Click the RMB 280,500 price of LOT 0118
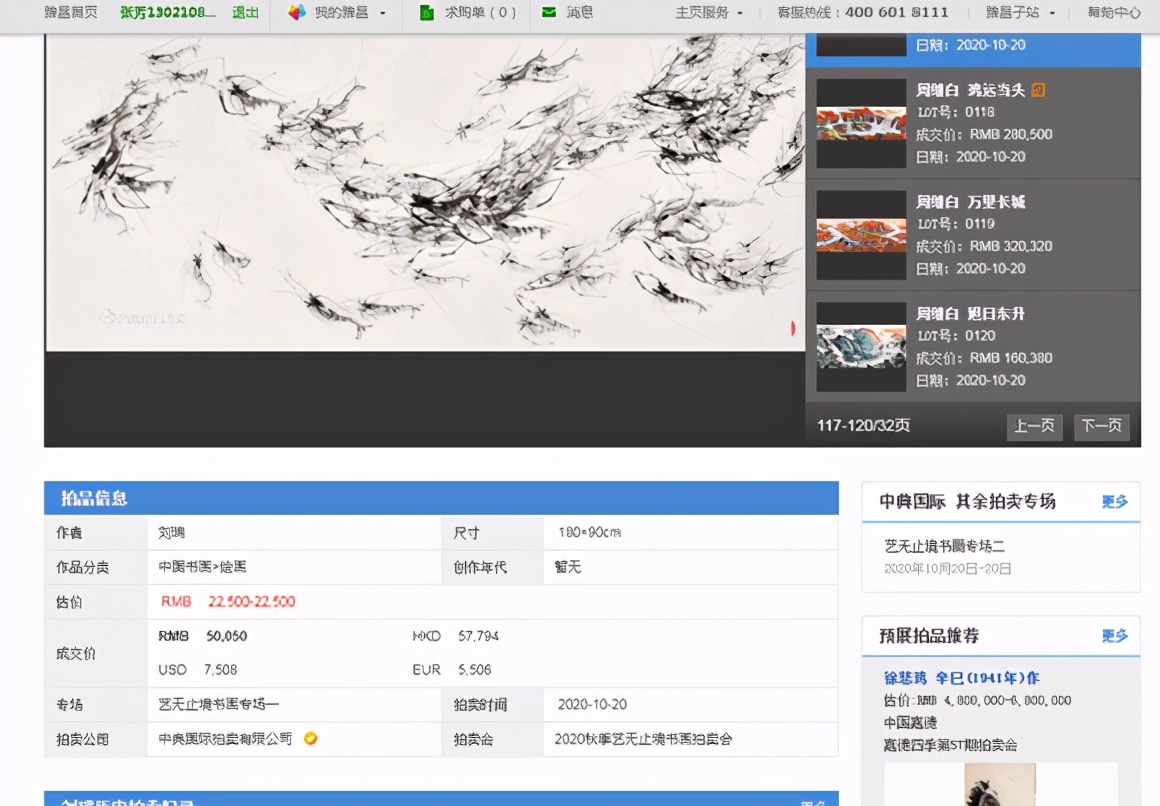The width and height of the screenshot is (1160, 806). coord(1011,135)
